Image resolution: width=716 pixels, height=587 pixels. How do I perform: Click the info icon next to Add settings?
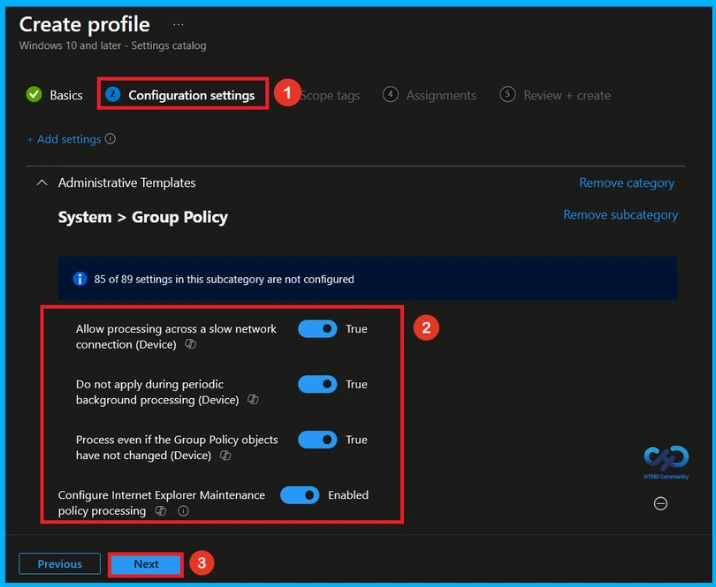tap(111, 139)
